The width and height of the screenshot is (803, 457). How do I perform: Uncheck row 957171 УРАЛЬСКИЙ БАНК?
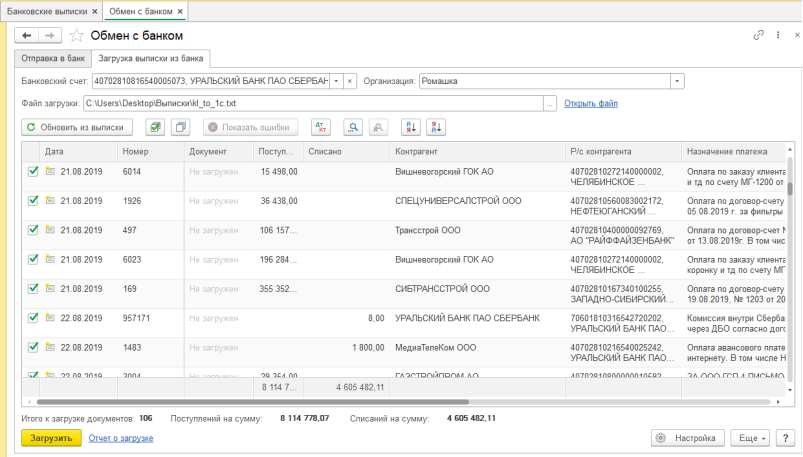coord(33,318)
